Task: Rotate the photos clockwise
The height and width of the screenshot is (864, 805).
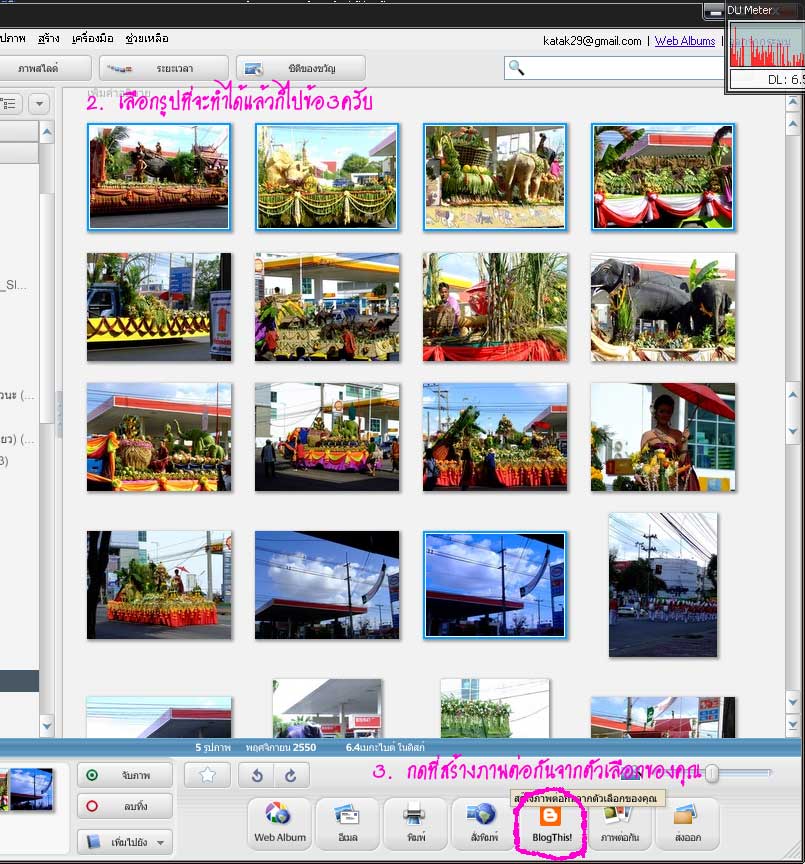Action: [291, 775]
